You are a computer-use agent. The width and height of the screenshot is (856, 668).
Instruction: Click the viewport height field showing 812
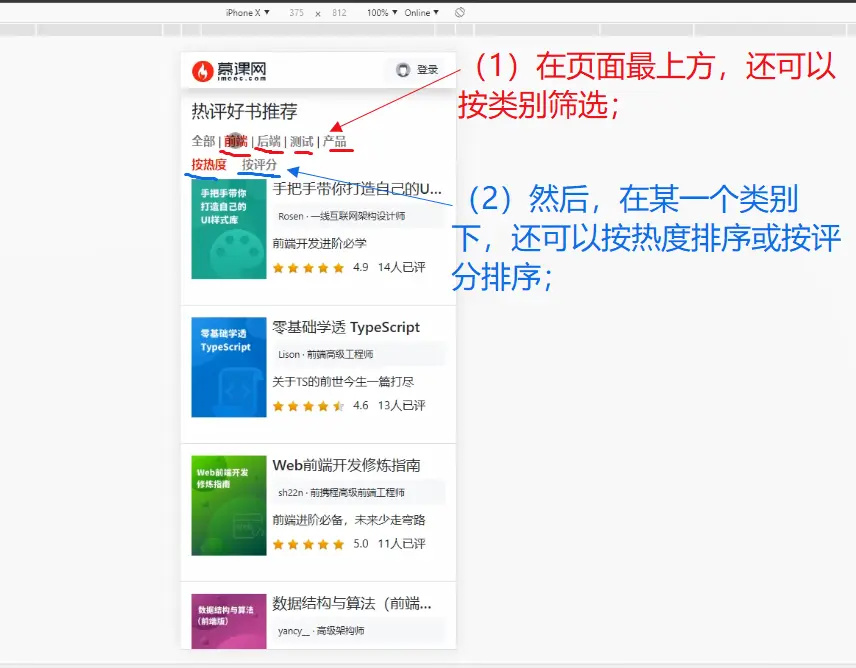[x=339, y=13]
